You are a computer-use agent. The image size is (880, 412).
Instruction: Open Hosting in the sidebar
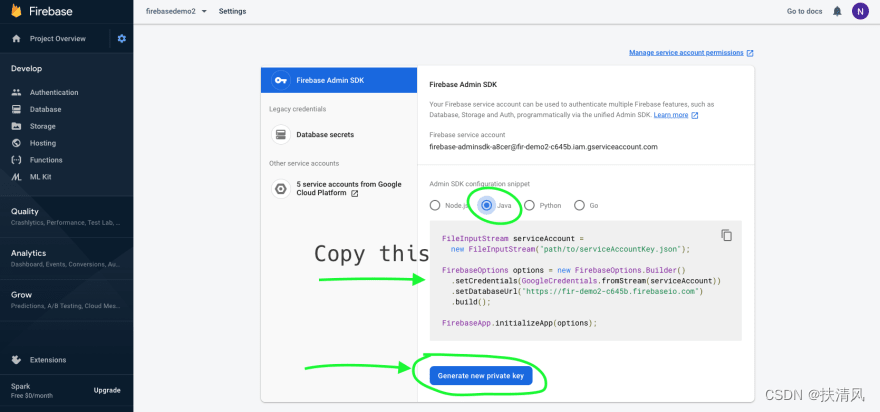pos(43,143)
